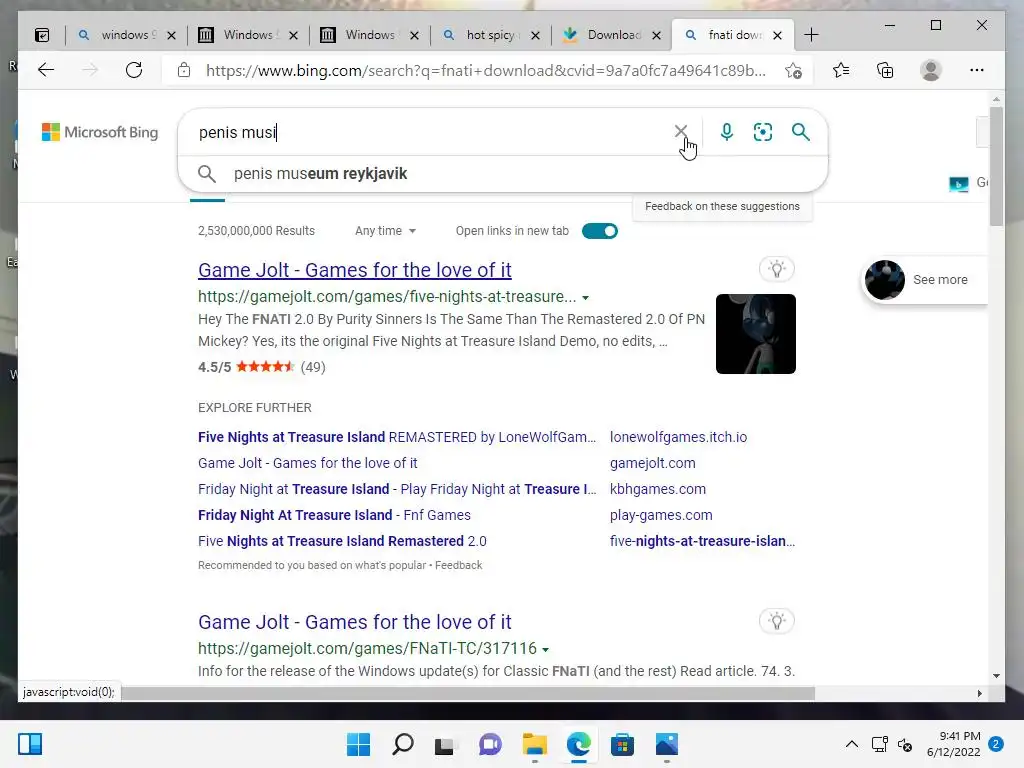Image resolution: width=1024 pixels, height=768 pixels.
Task: Toggle Open links in new tab
Action: (x=600, y=231)
